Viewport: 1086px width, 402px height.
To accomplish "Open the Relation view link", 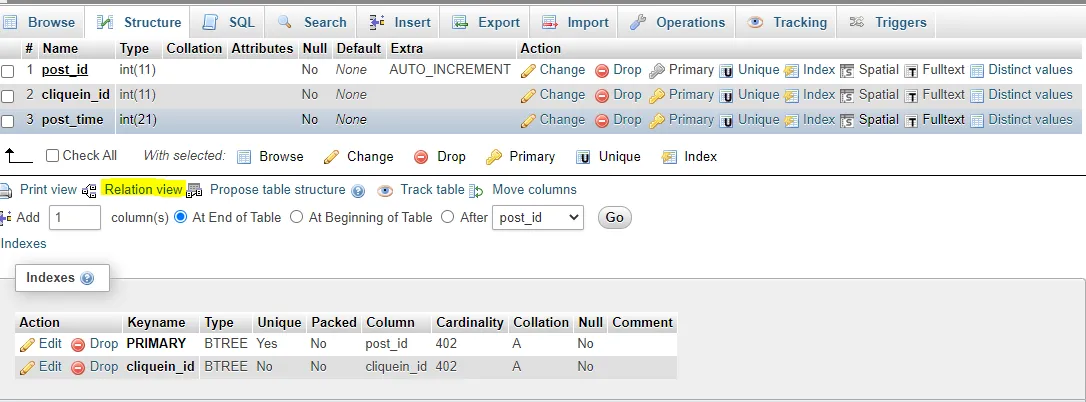I will pyautogui.click(x=143, y=189).
